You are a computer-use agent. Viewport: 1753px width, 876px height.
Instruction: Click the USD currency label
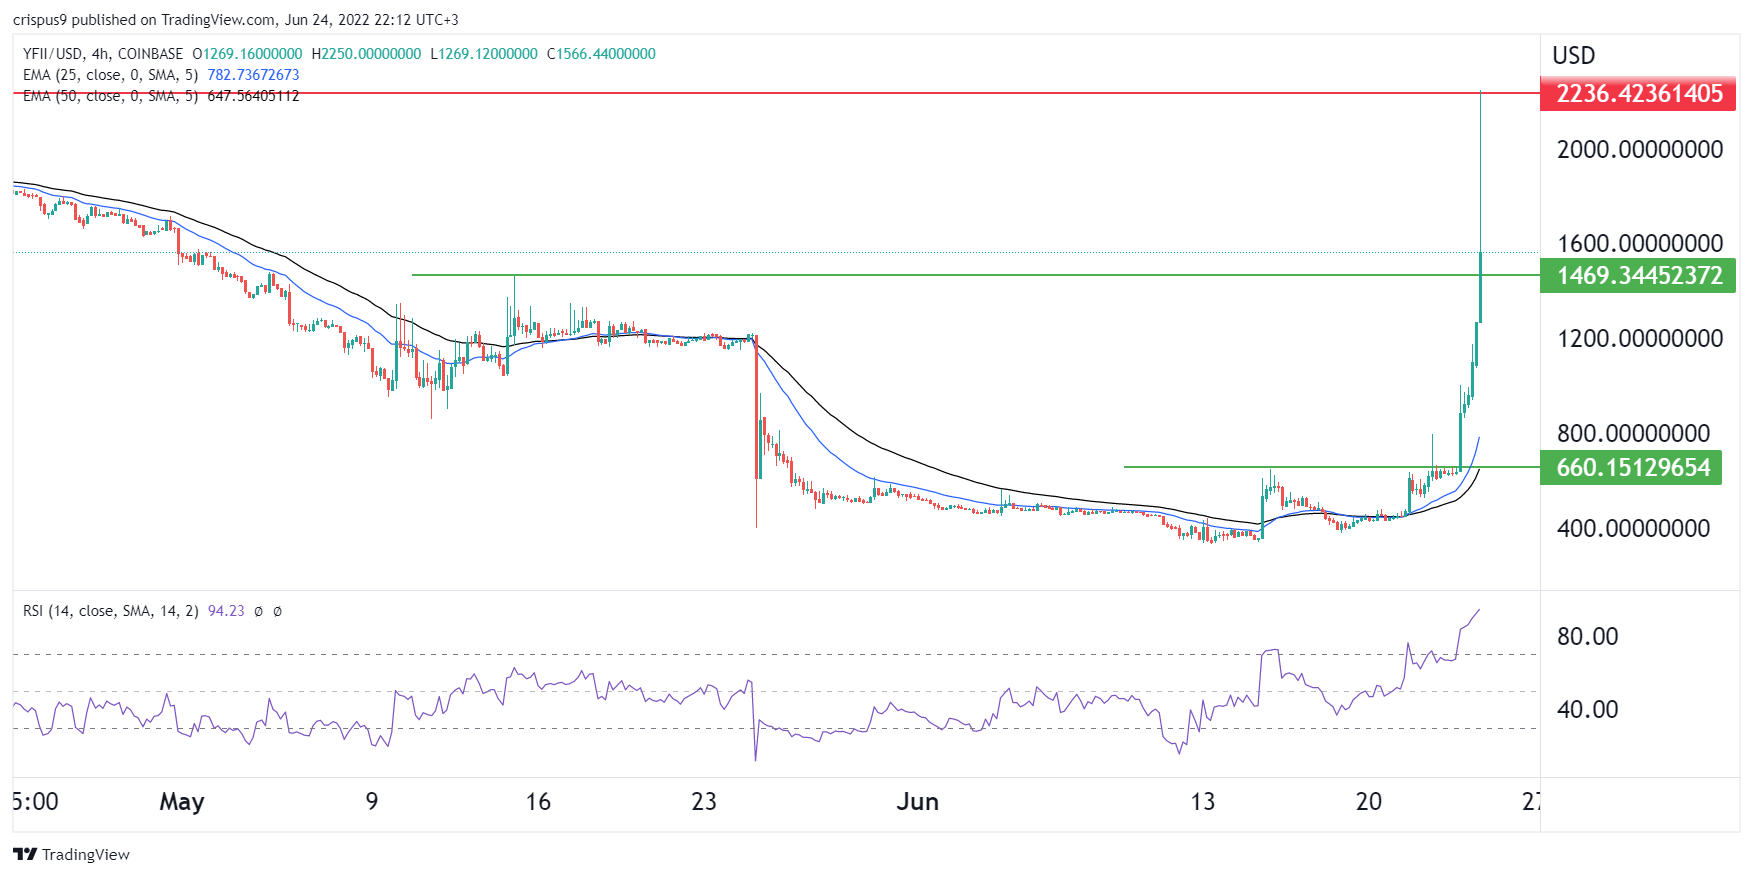click(1573, 56)
